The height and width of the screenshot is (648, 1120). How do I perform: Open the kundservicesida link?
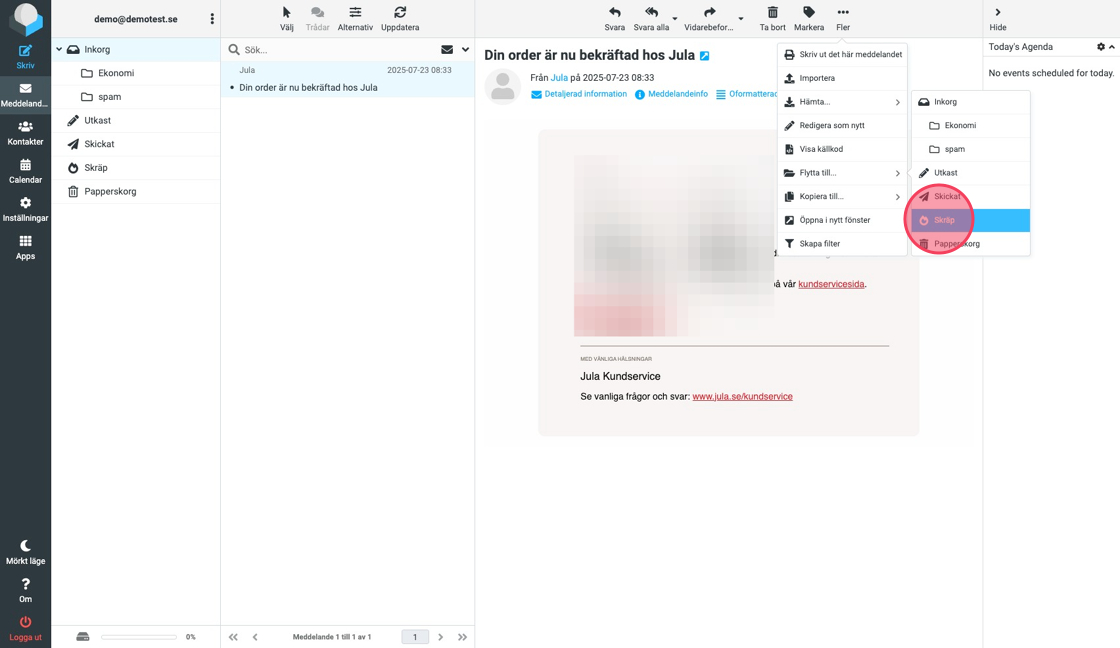(830, 284)
